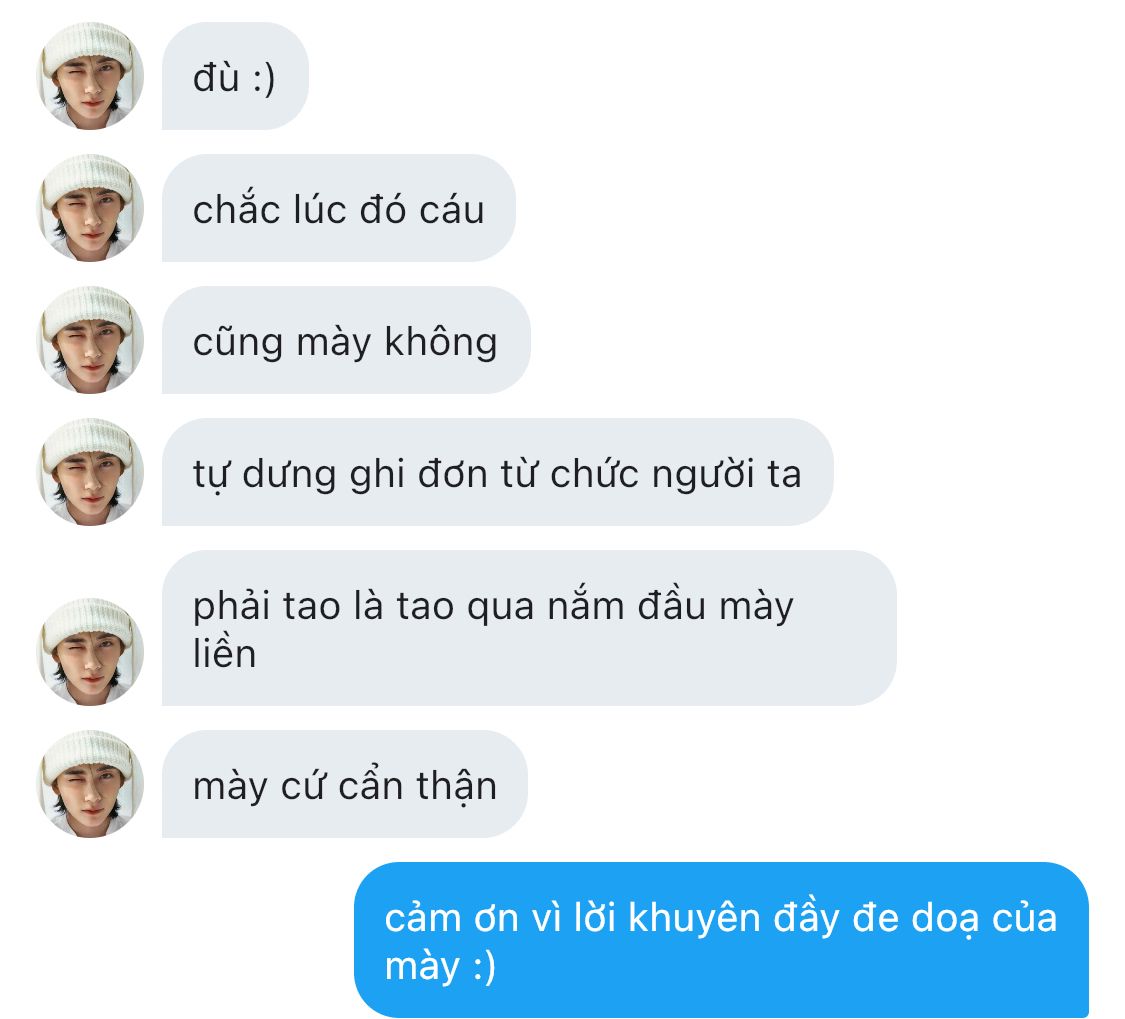The height and width of the screenshot is (1019, 1125).
Task: Click the word 'không' in the third message
Action: click(x=441, y=342)
